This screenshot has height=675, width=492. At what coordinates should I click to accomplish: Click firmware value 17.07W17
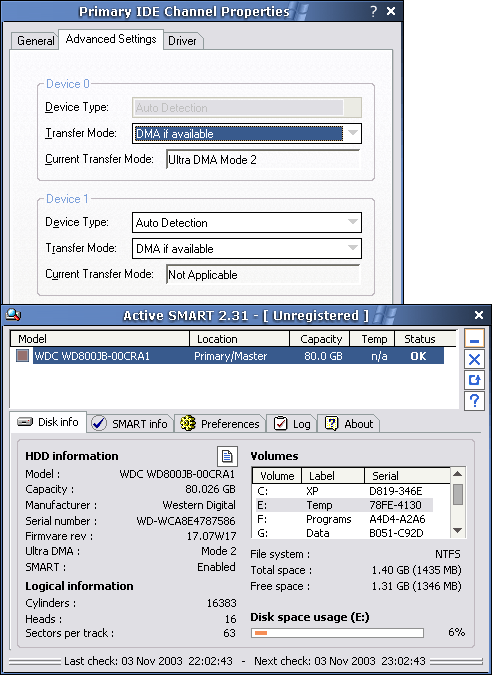pos(211,536)
